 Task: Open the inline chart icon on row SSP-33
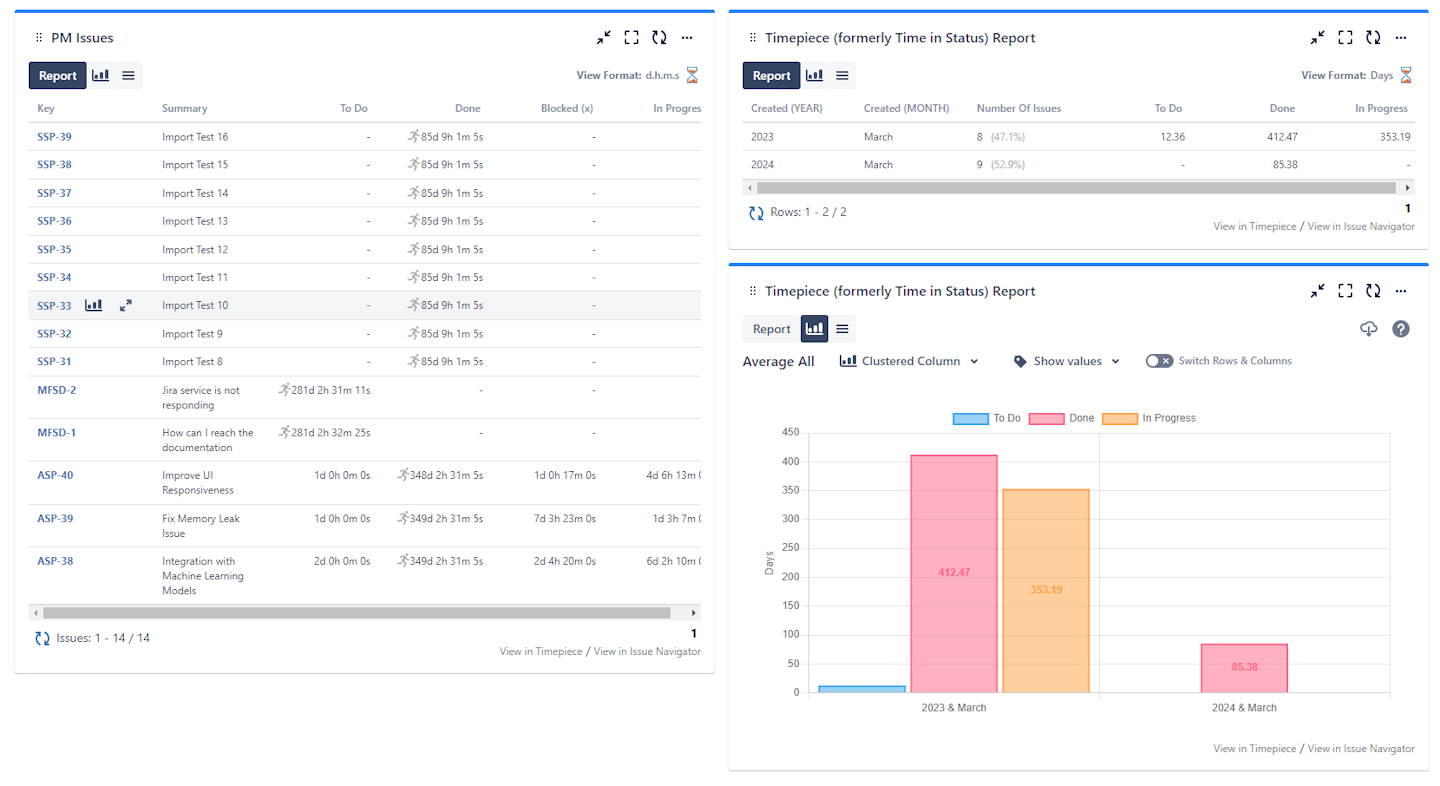pos(93,305)
